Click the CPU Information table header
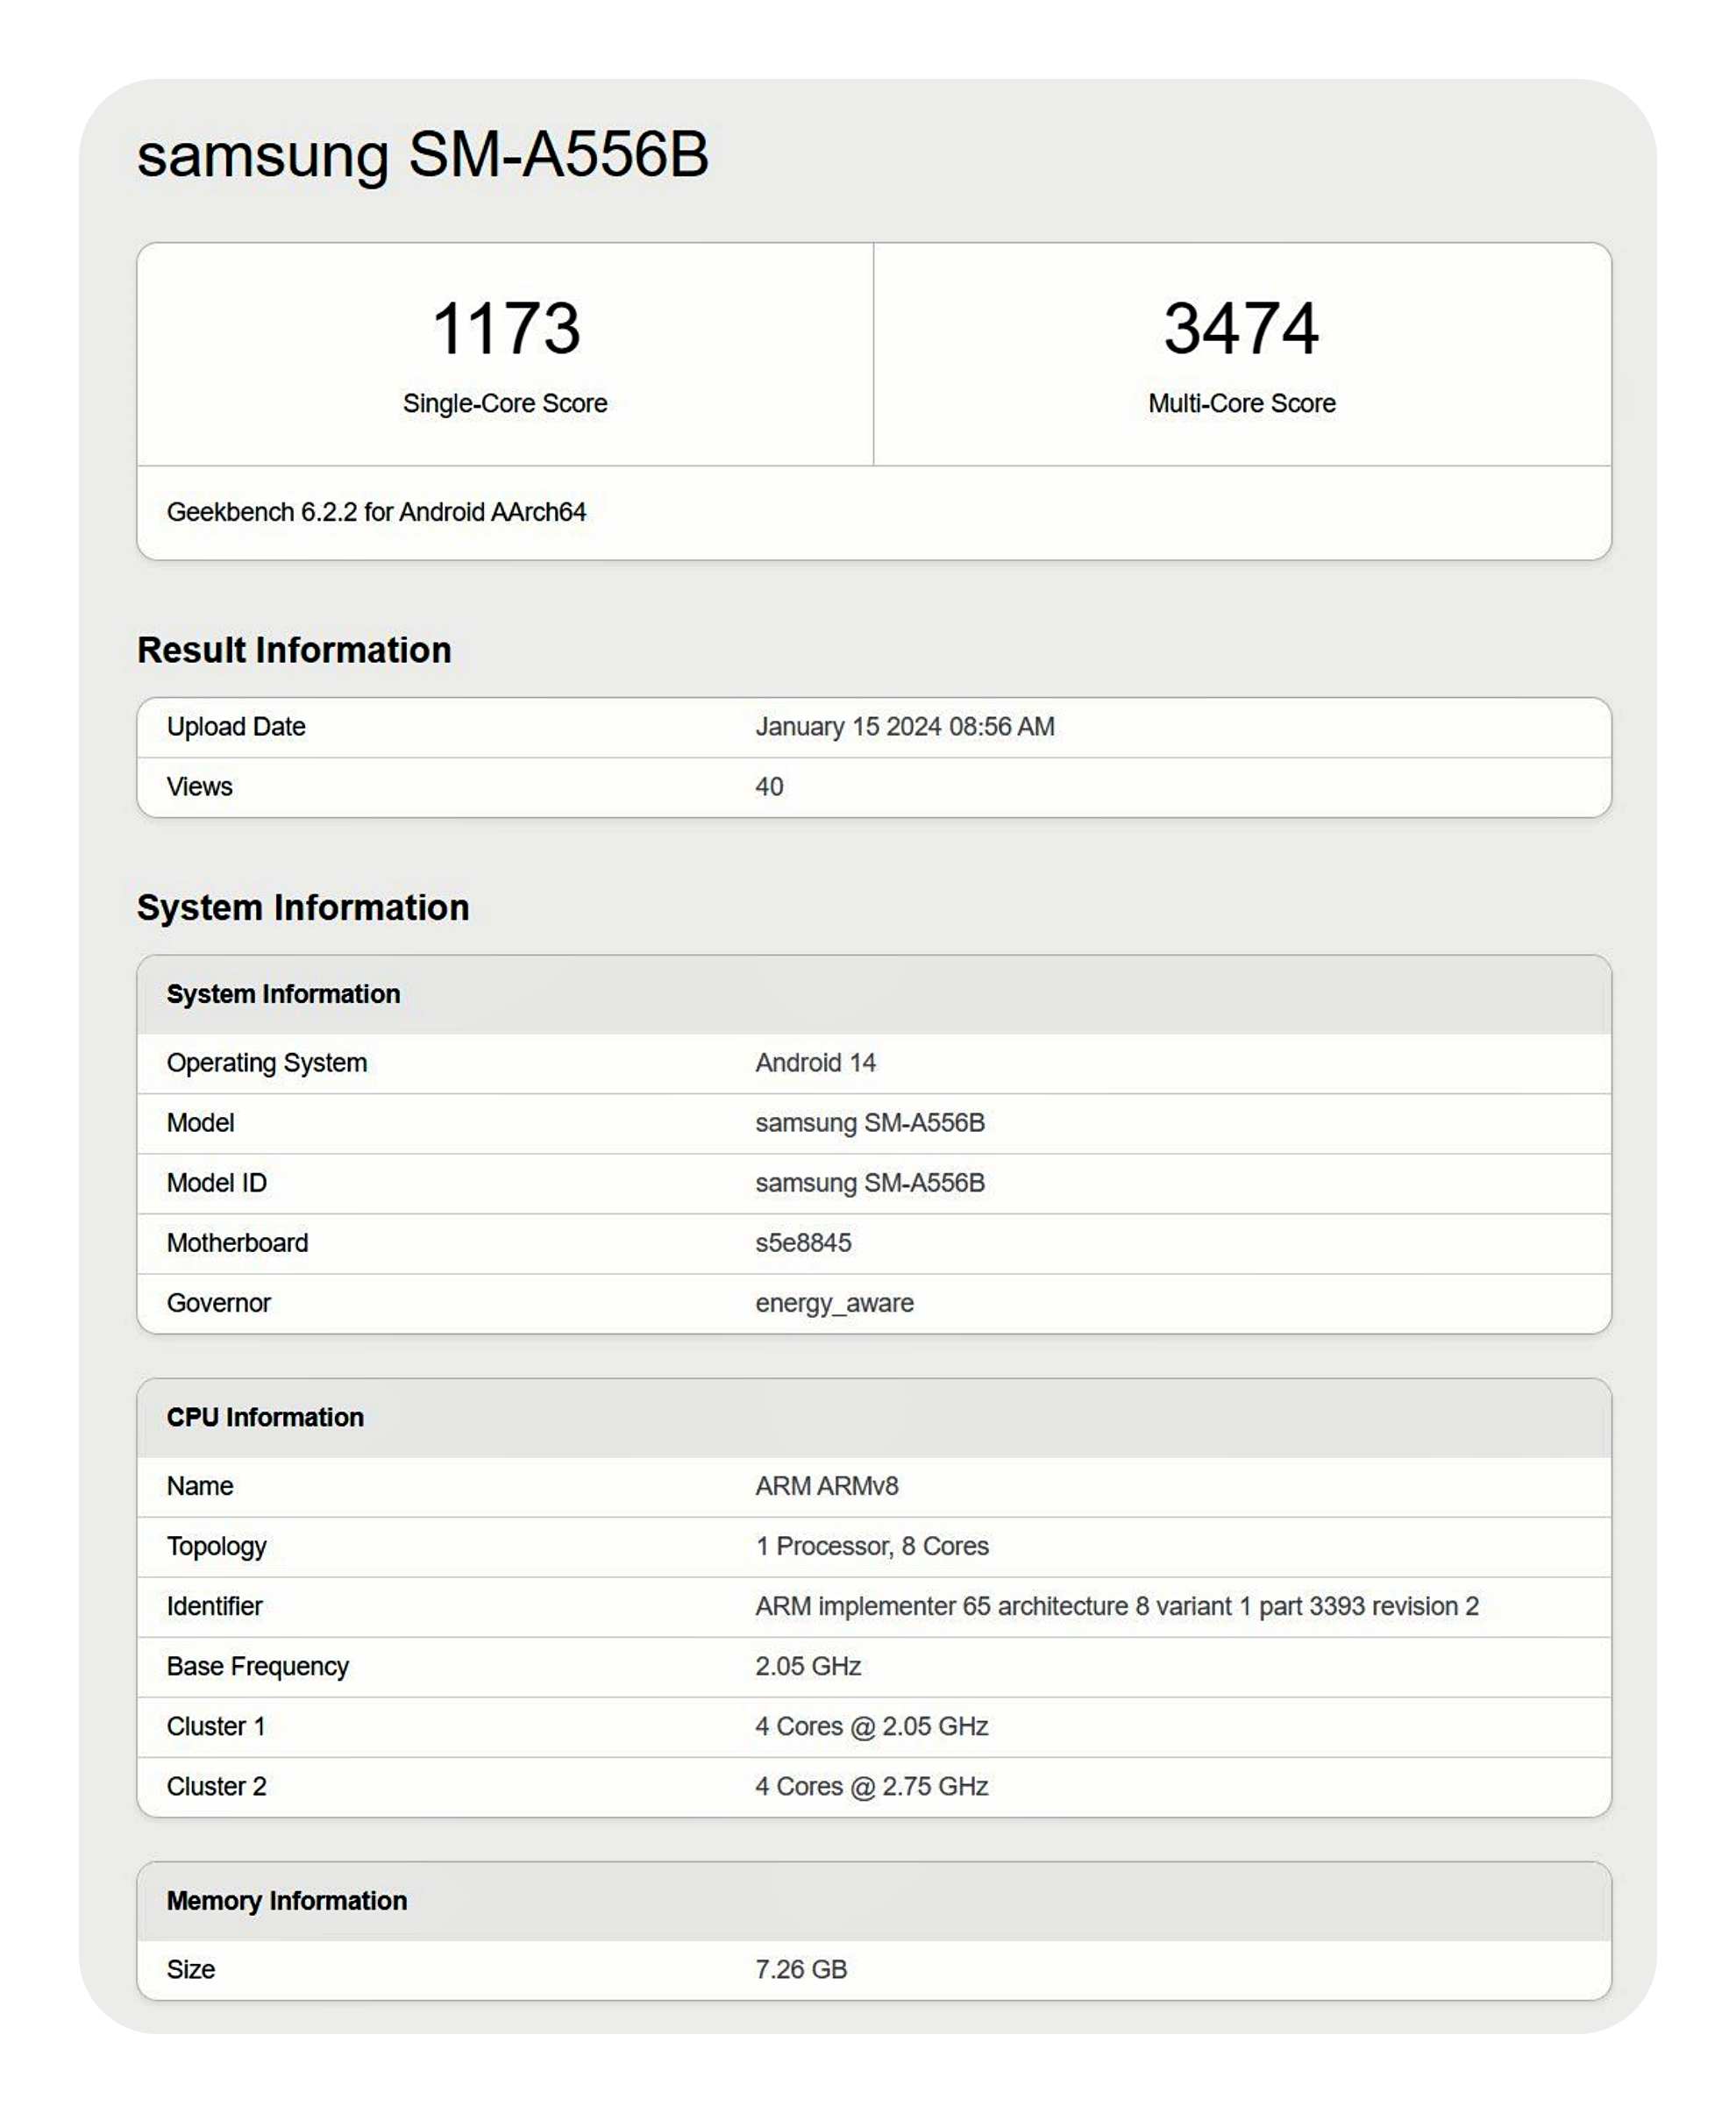The image size is (1736, 2113). (x=265, y=1417)
